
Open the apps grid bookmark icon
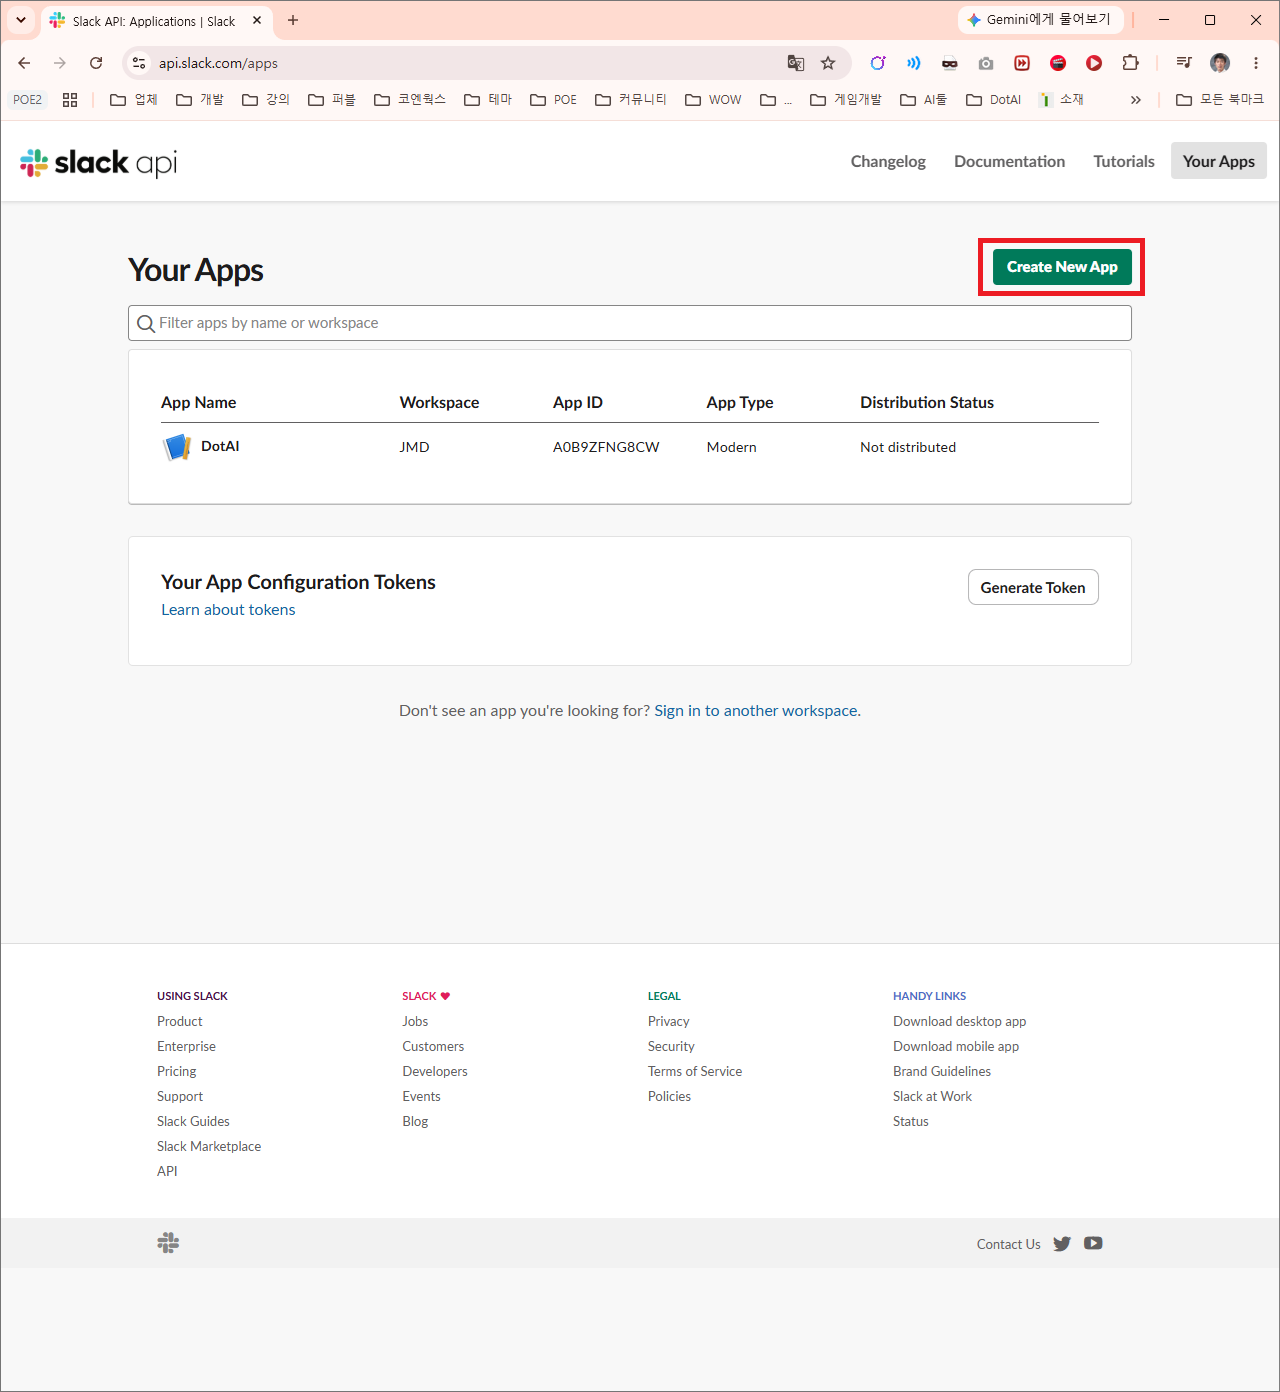coord(70,100)
